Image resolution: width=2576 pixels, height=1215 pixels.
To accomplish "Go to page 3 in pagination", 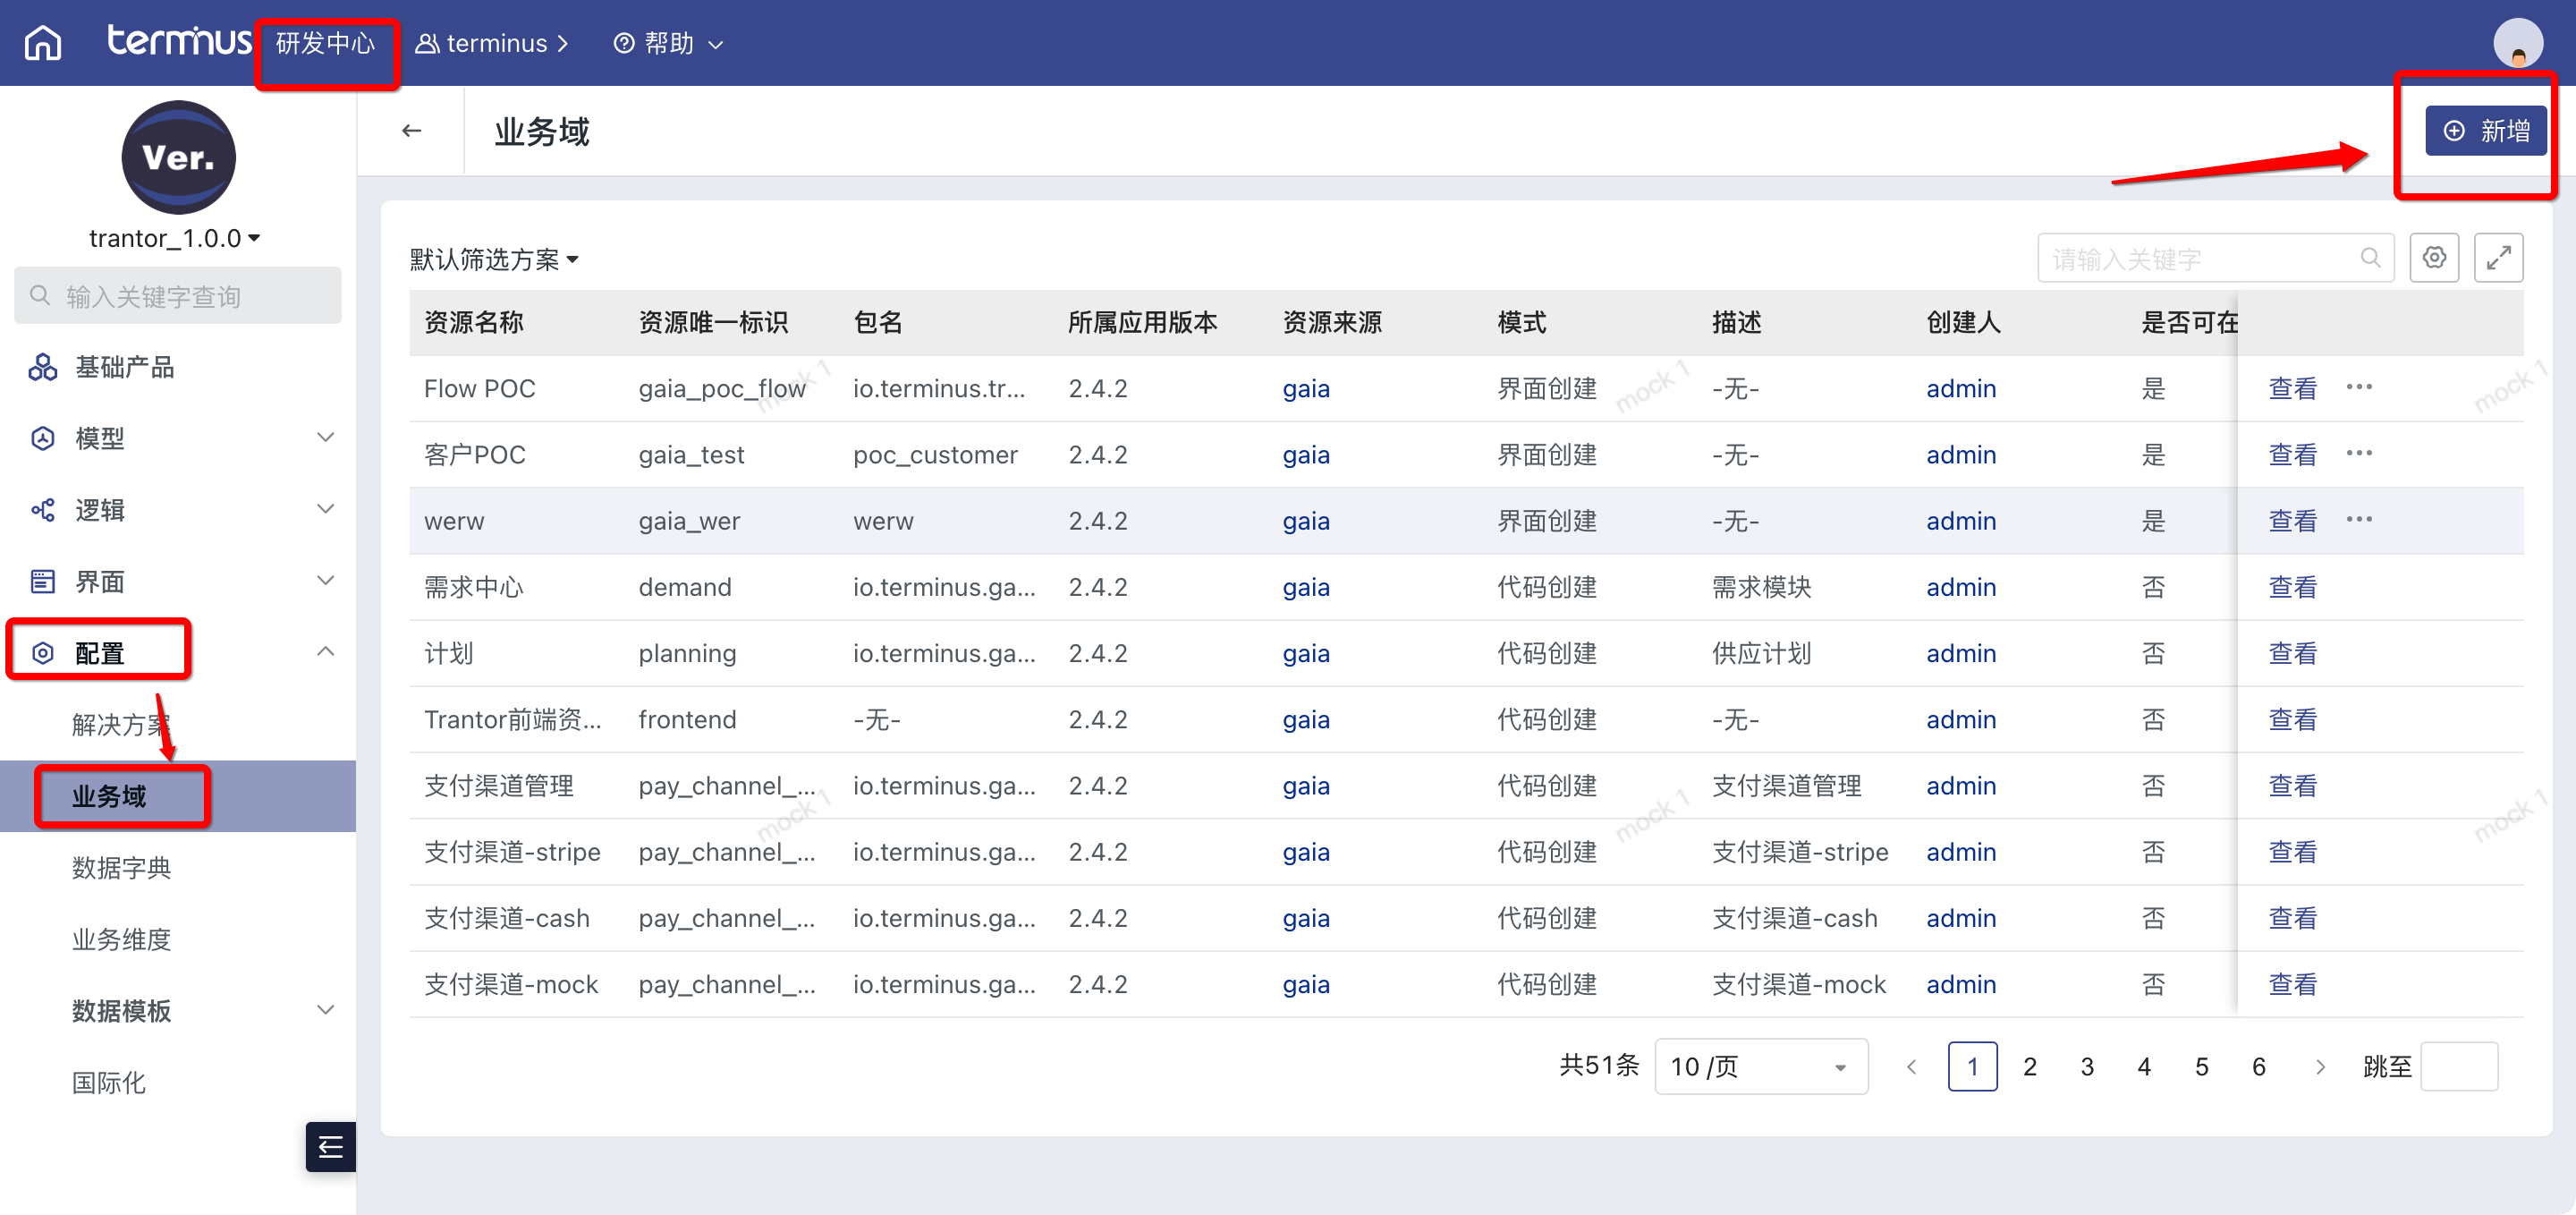I will pyautogui.click(x=2086, y=1066).
